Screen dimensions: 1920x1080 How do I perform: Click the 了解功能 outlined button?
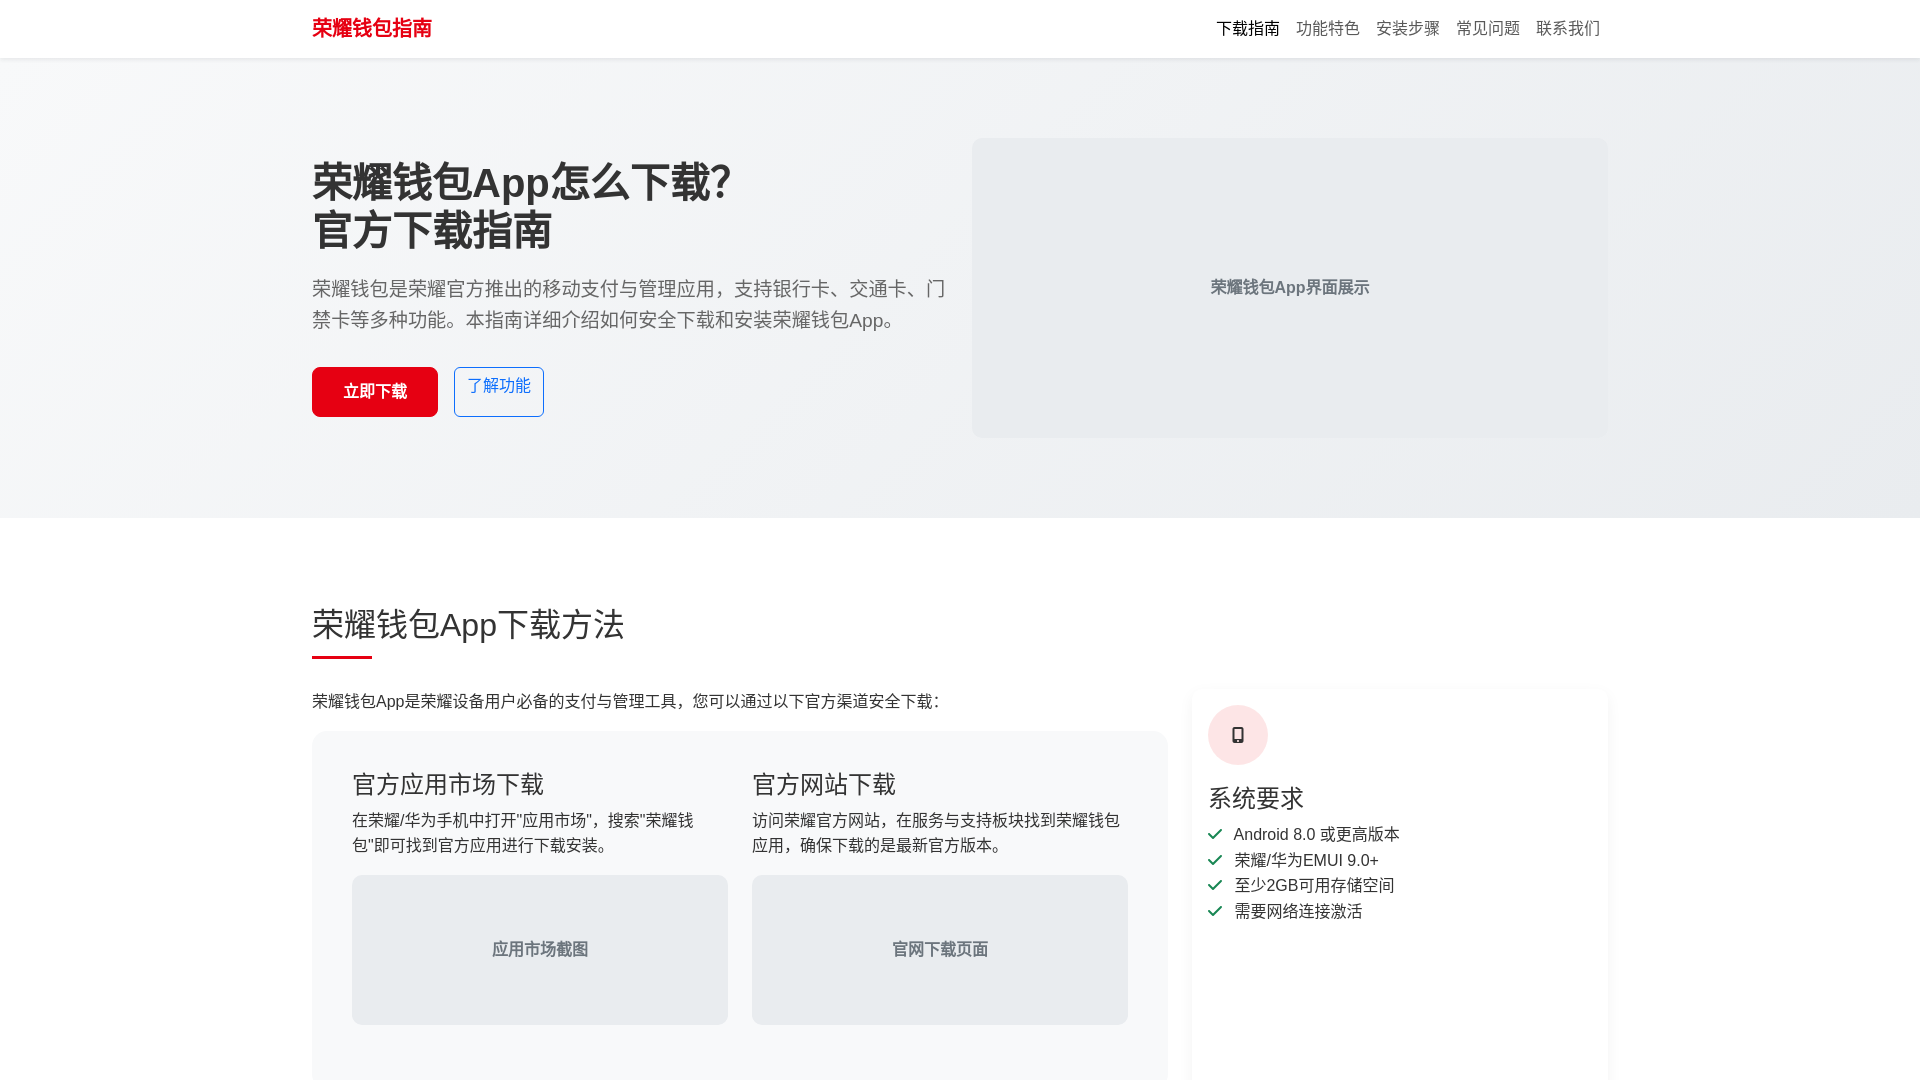pyautogui.click(x=499, y=392)
